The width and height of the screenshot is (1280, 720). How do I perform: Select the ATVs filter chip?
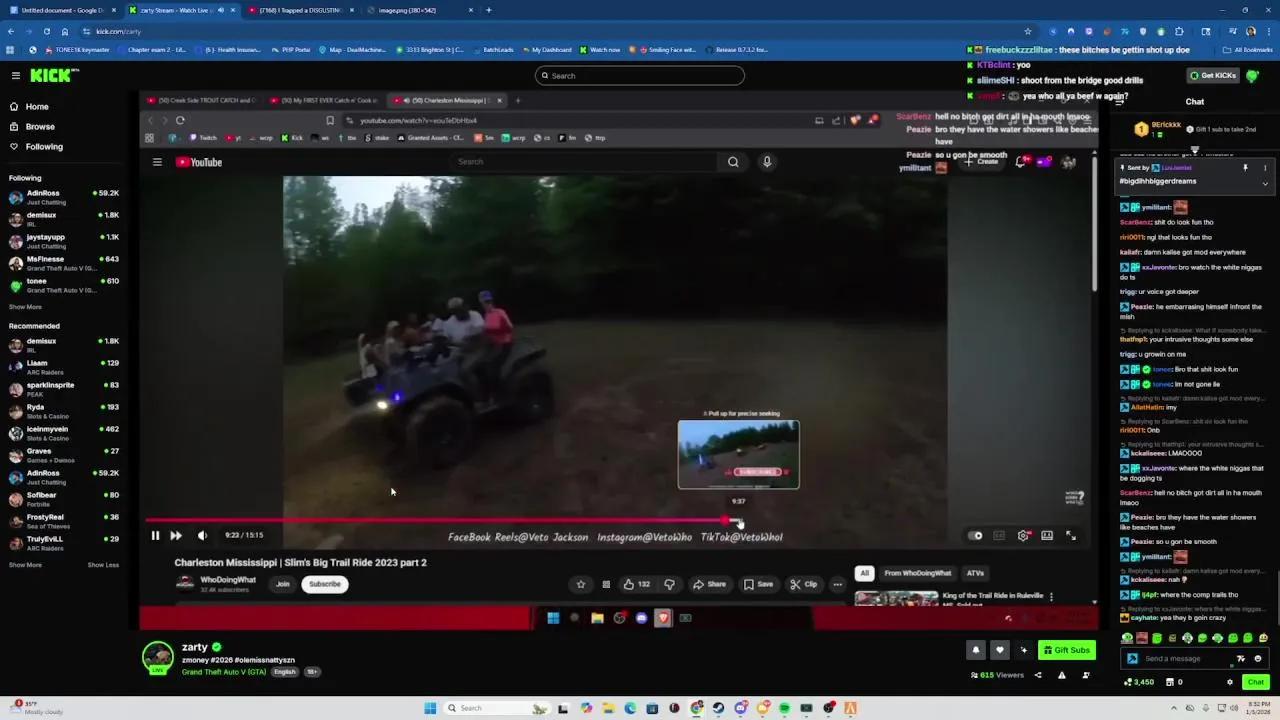pos(975,572)
